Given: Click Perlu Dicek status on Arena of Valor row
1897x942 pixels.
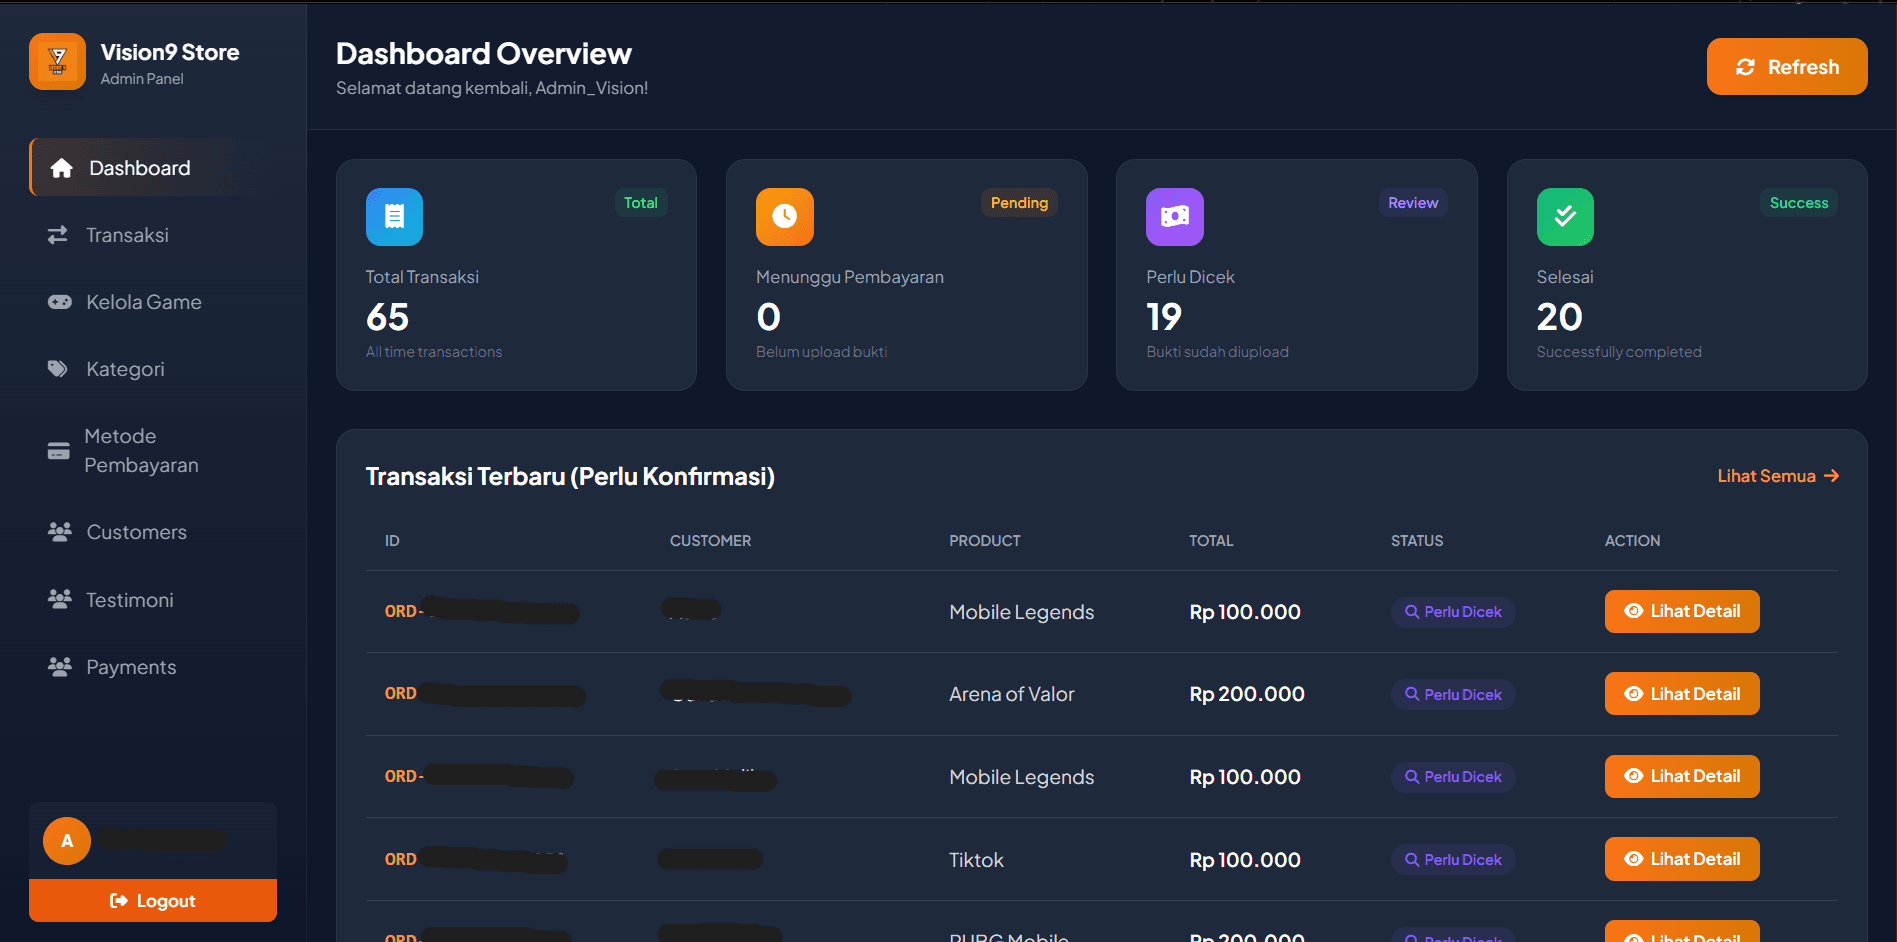Looking at the screenshot, I should (x=1453, y=694).
